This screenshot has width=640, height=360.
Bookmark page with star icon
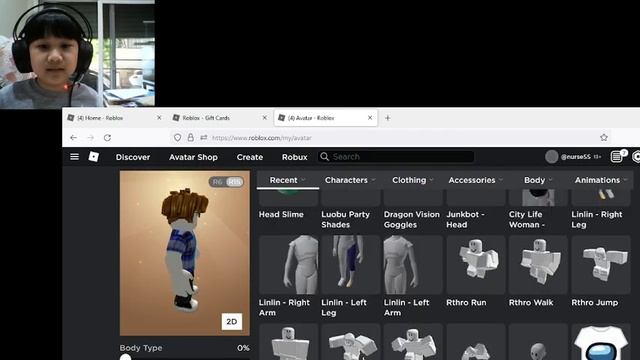(604, 138)
